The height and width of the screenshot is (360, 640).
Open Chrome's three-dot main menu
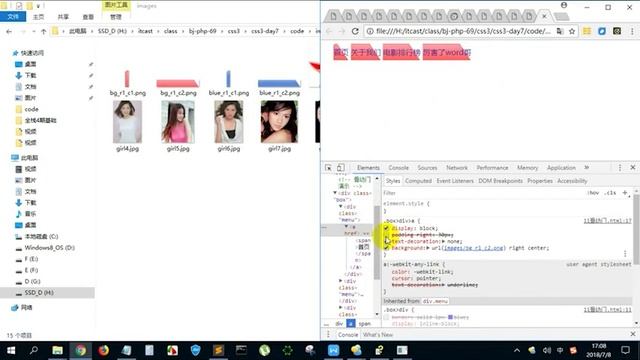point(632,31)
